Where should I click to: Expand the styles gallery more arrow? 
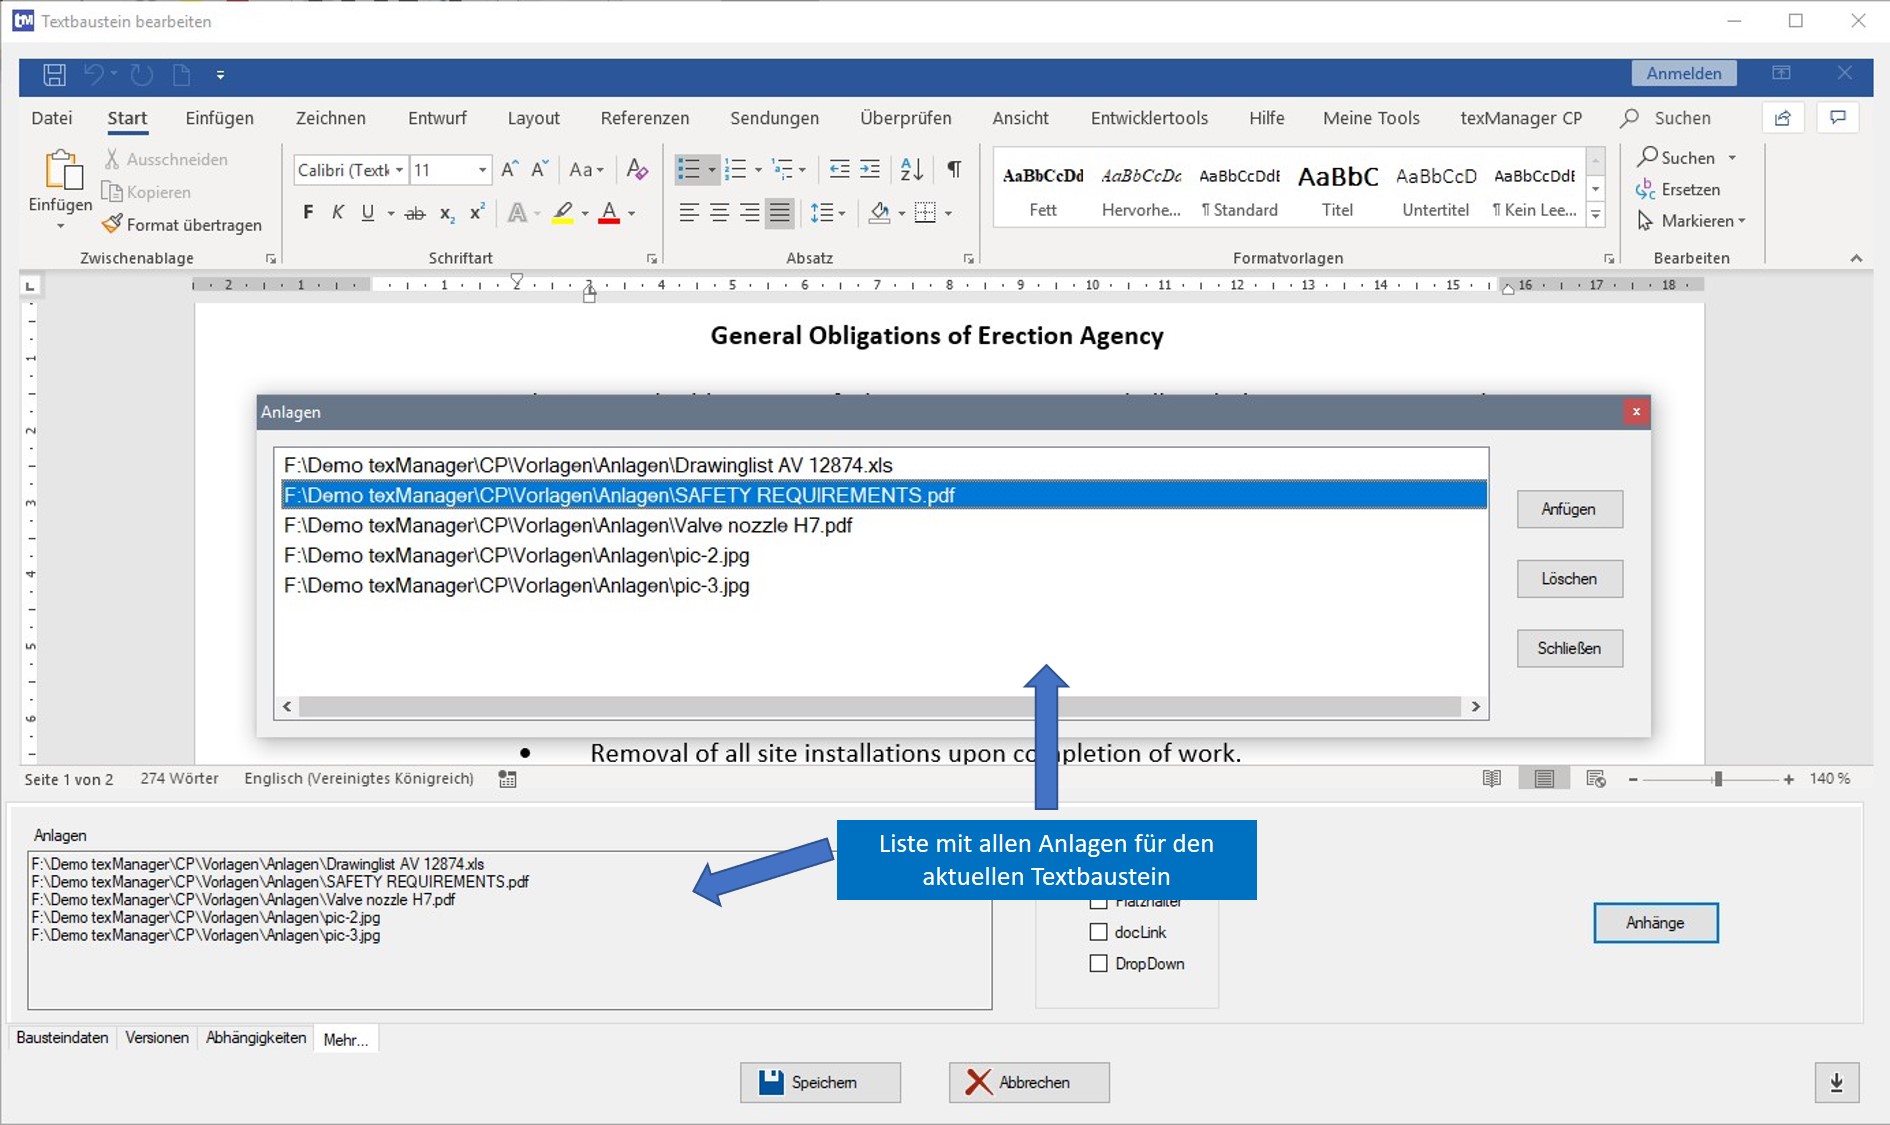1596,214
